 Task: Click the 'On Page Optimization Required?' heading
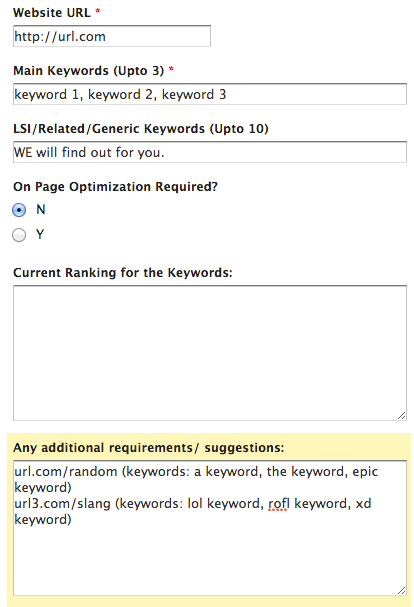[x=115, y=187]
